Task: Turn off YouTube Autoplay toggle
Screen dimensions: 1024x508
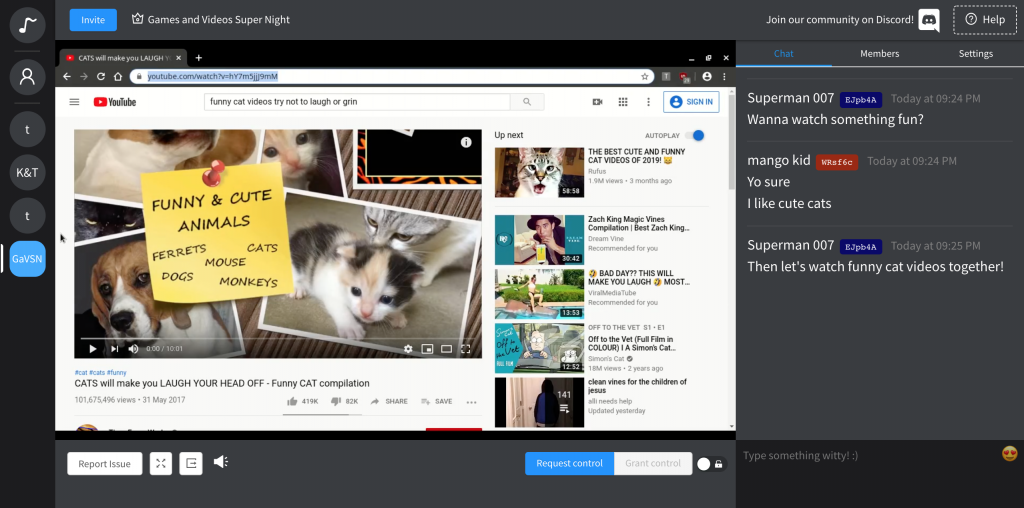Action: pos(696,135)
